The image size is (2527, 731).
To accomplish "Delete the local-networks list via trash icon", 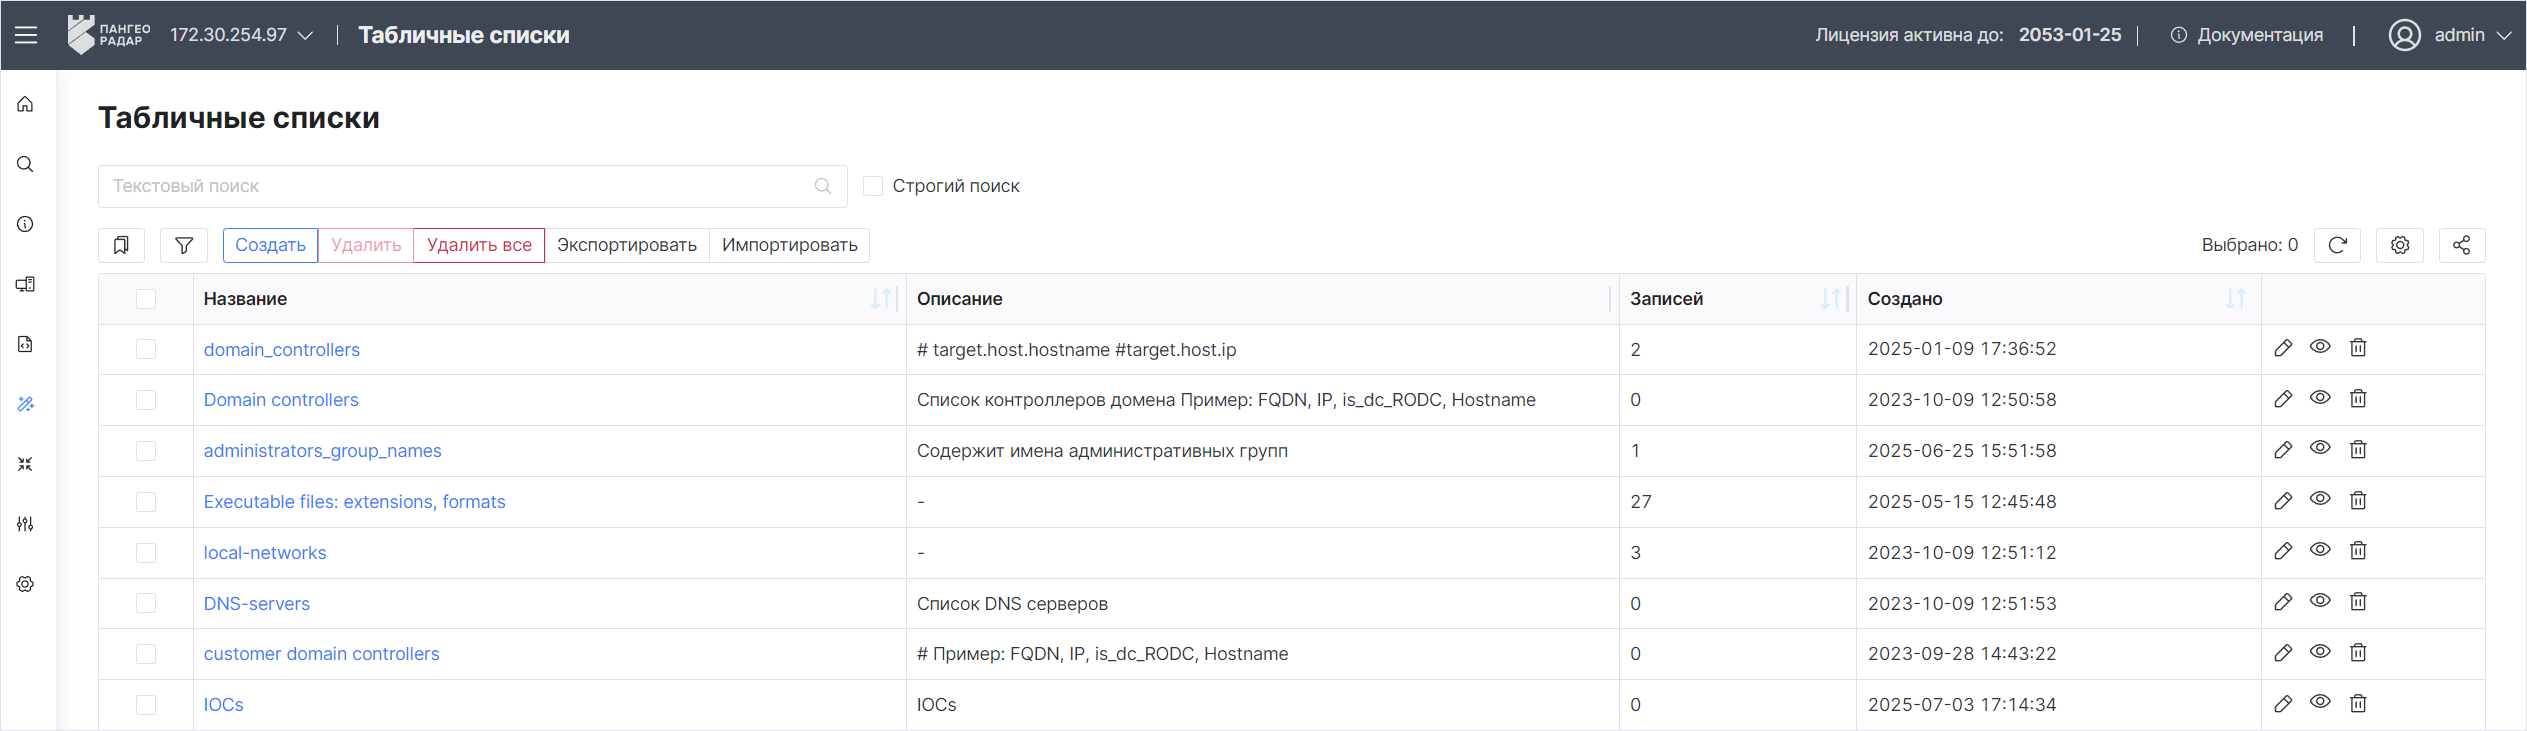I will (2358, 551).
